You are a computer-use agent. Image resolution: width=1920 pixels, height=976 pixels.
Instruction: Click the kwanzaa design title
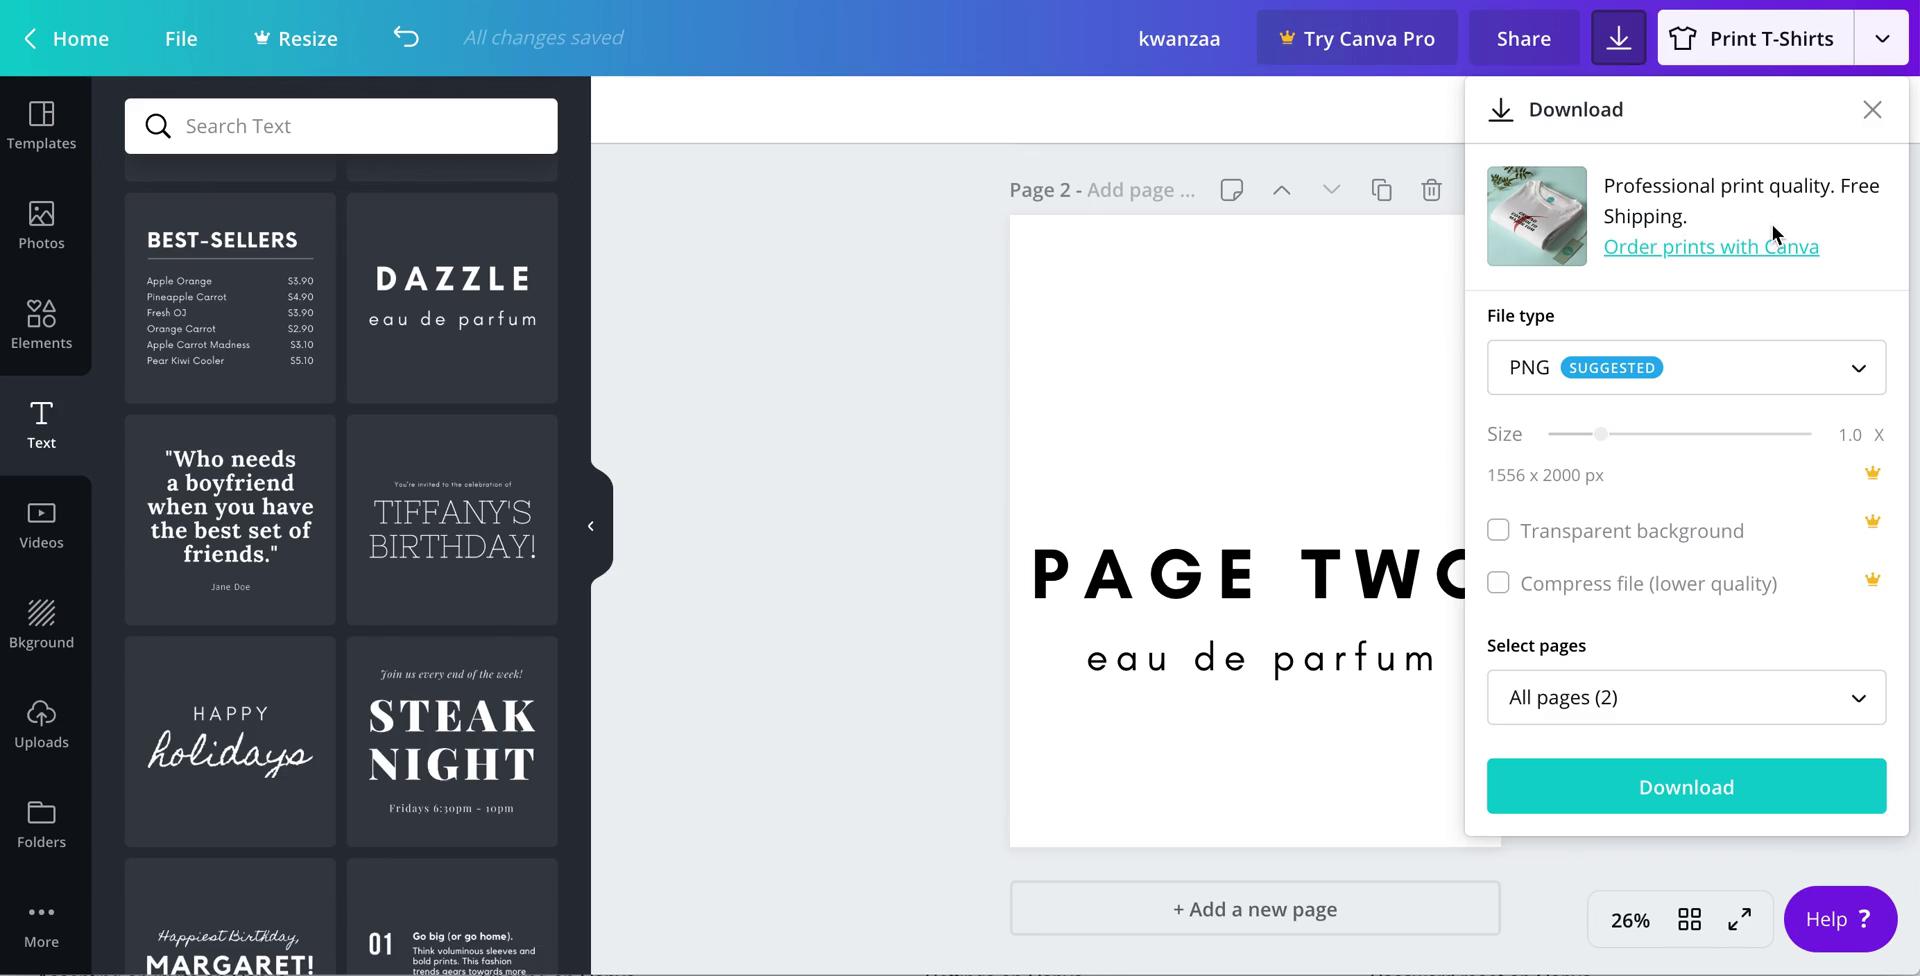click(1179, 38)
